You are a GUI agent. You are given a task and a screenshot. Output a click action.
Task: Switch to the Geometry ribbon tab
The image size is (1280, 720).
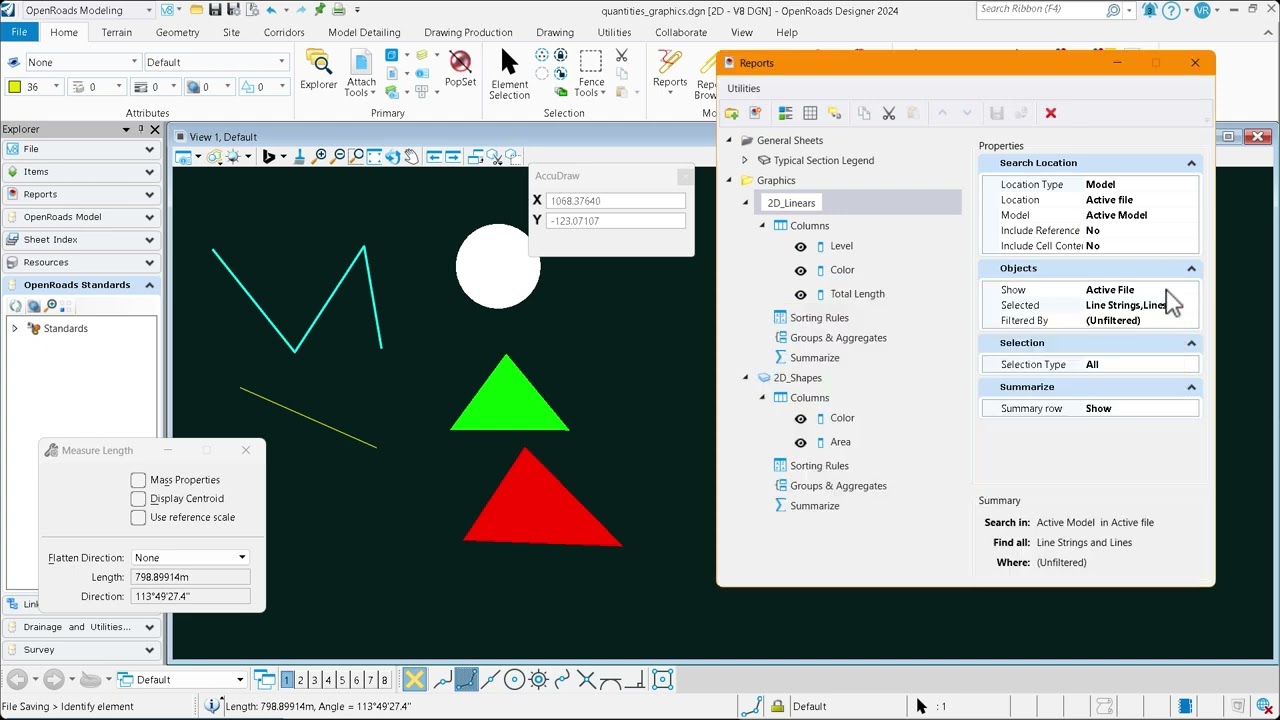177,32
